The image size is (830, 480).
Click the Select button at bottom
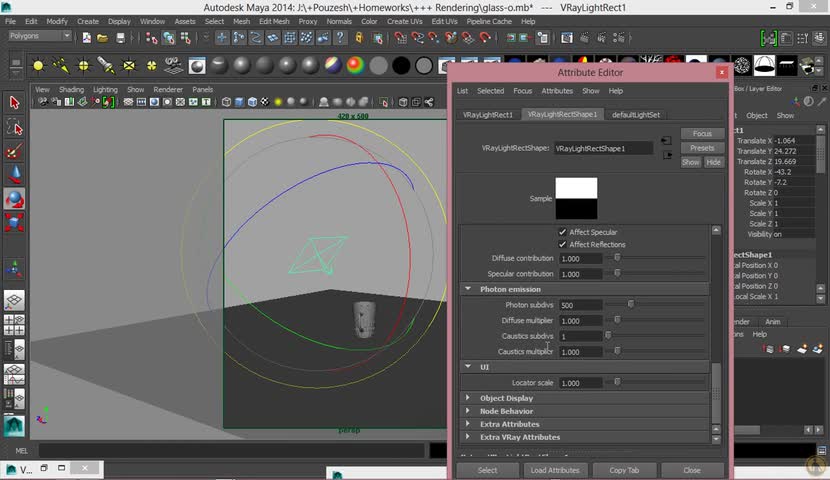[x=487, y=470]
